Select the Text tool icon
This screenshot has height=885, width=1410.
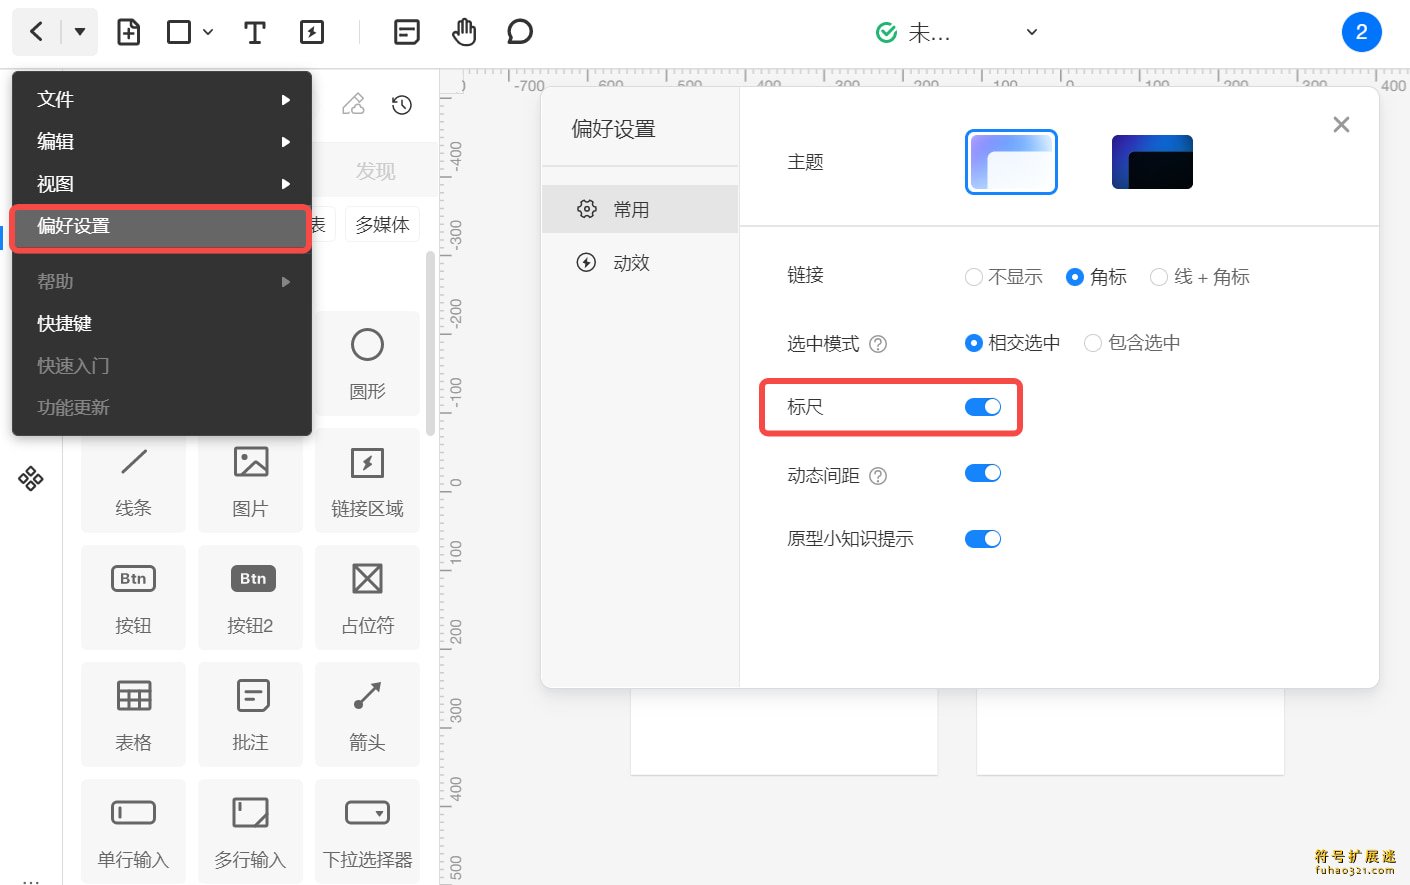pyautogui.click(x=255, y=32)
